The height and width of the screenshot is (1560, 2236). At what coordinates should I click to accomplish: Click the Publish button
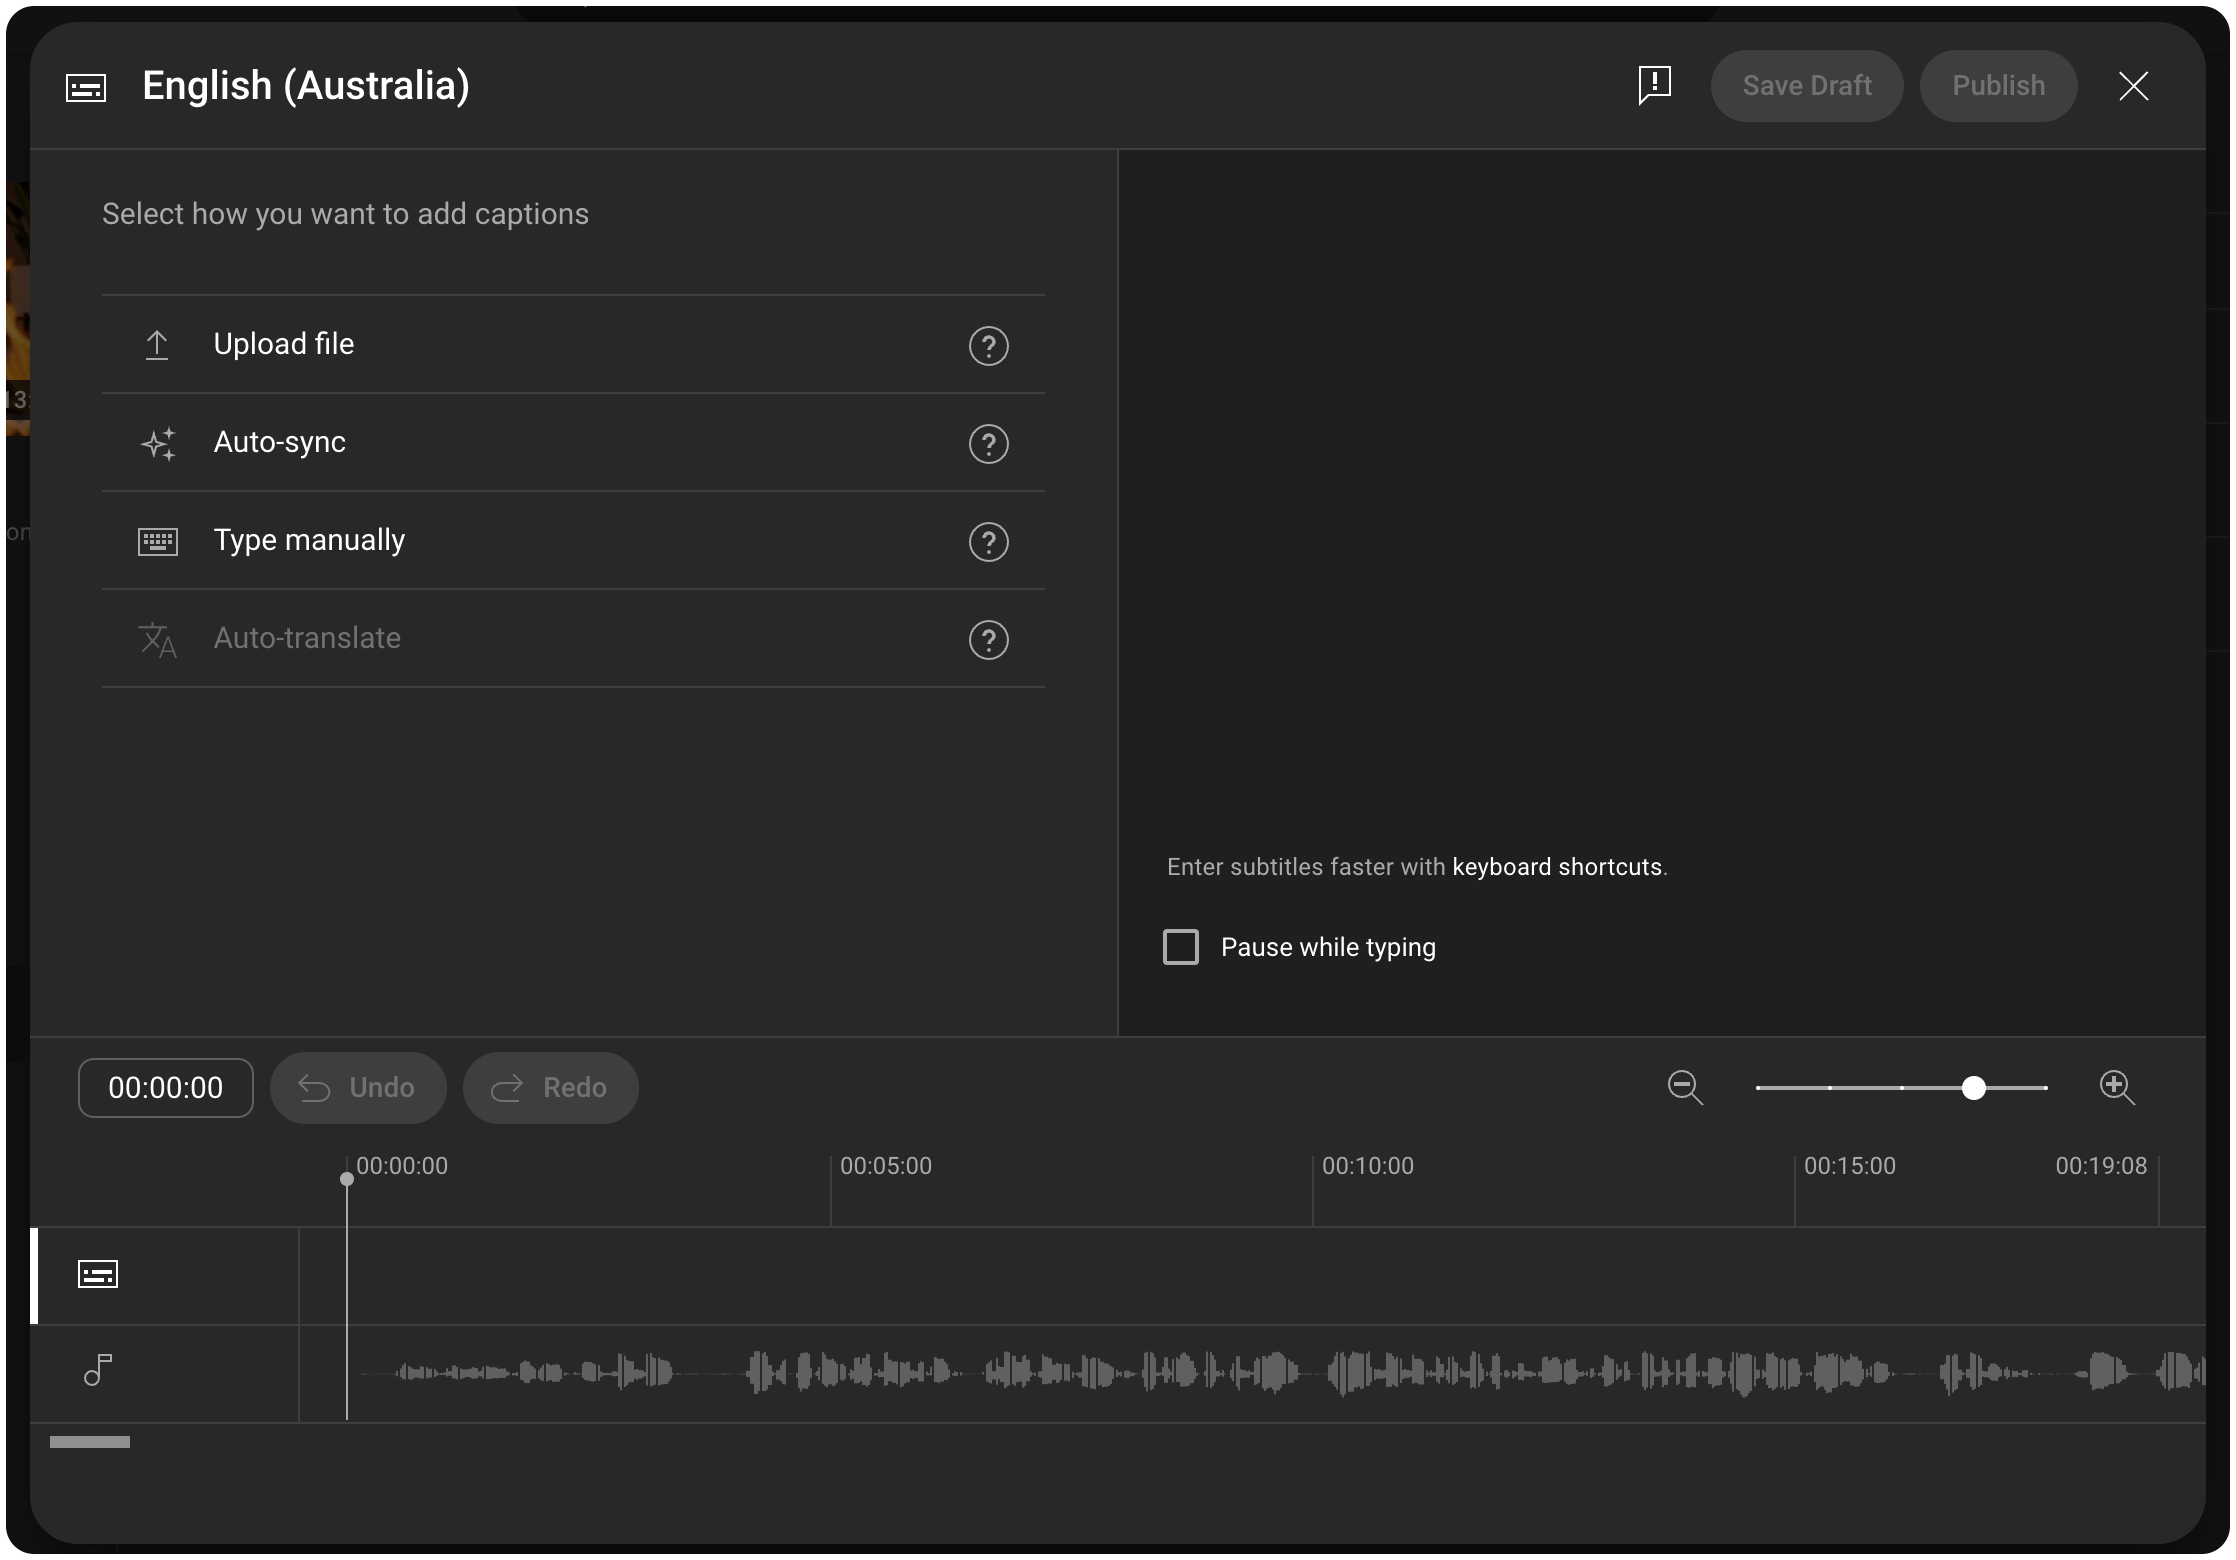click(1998, 86)
